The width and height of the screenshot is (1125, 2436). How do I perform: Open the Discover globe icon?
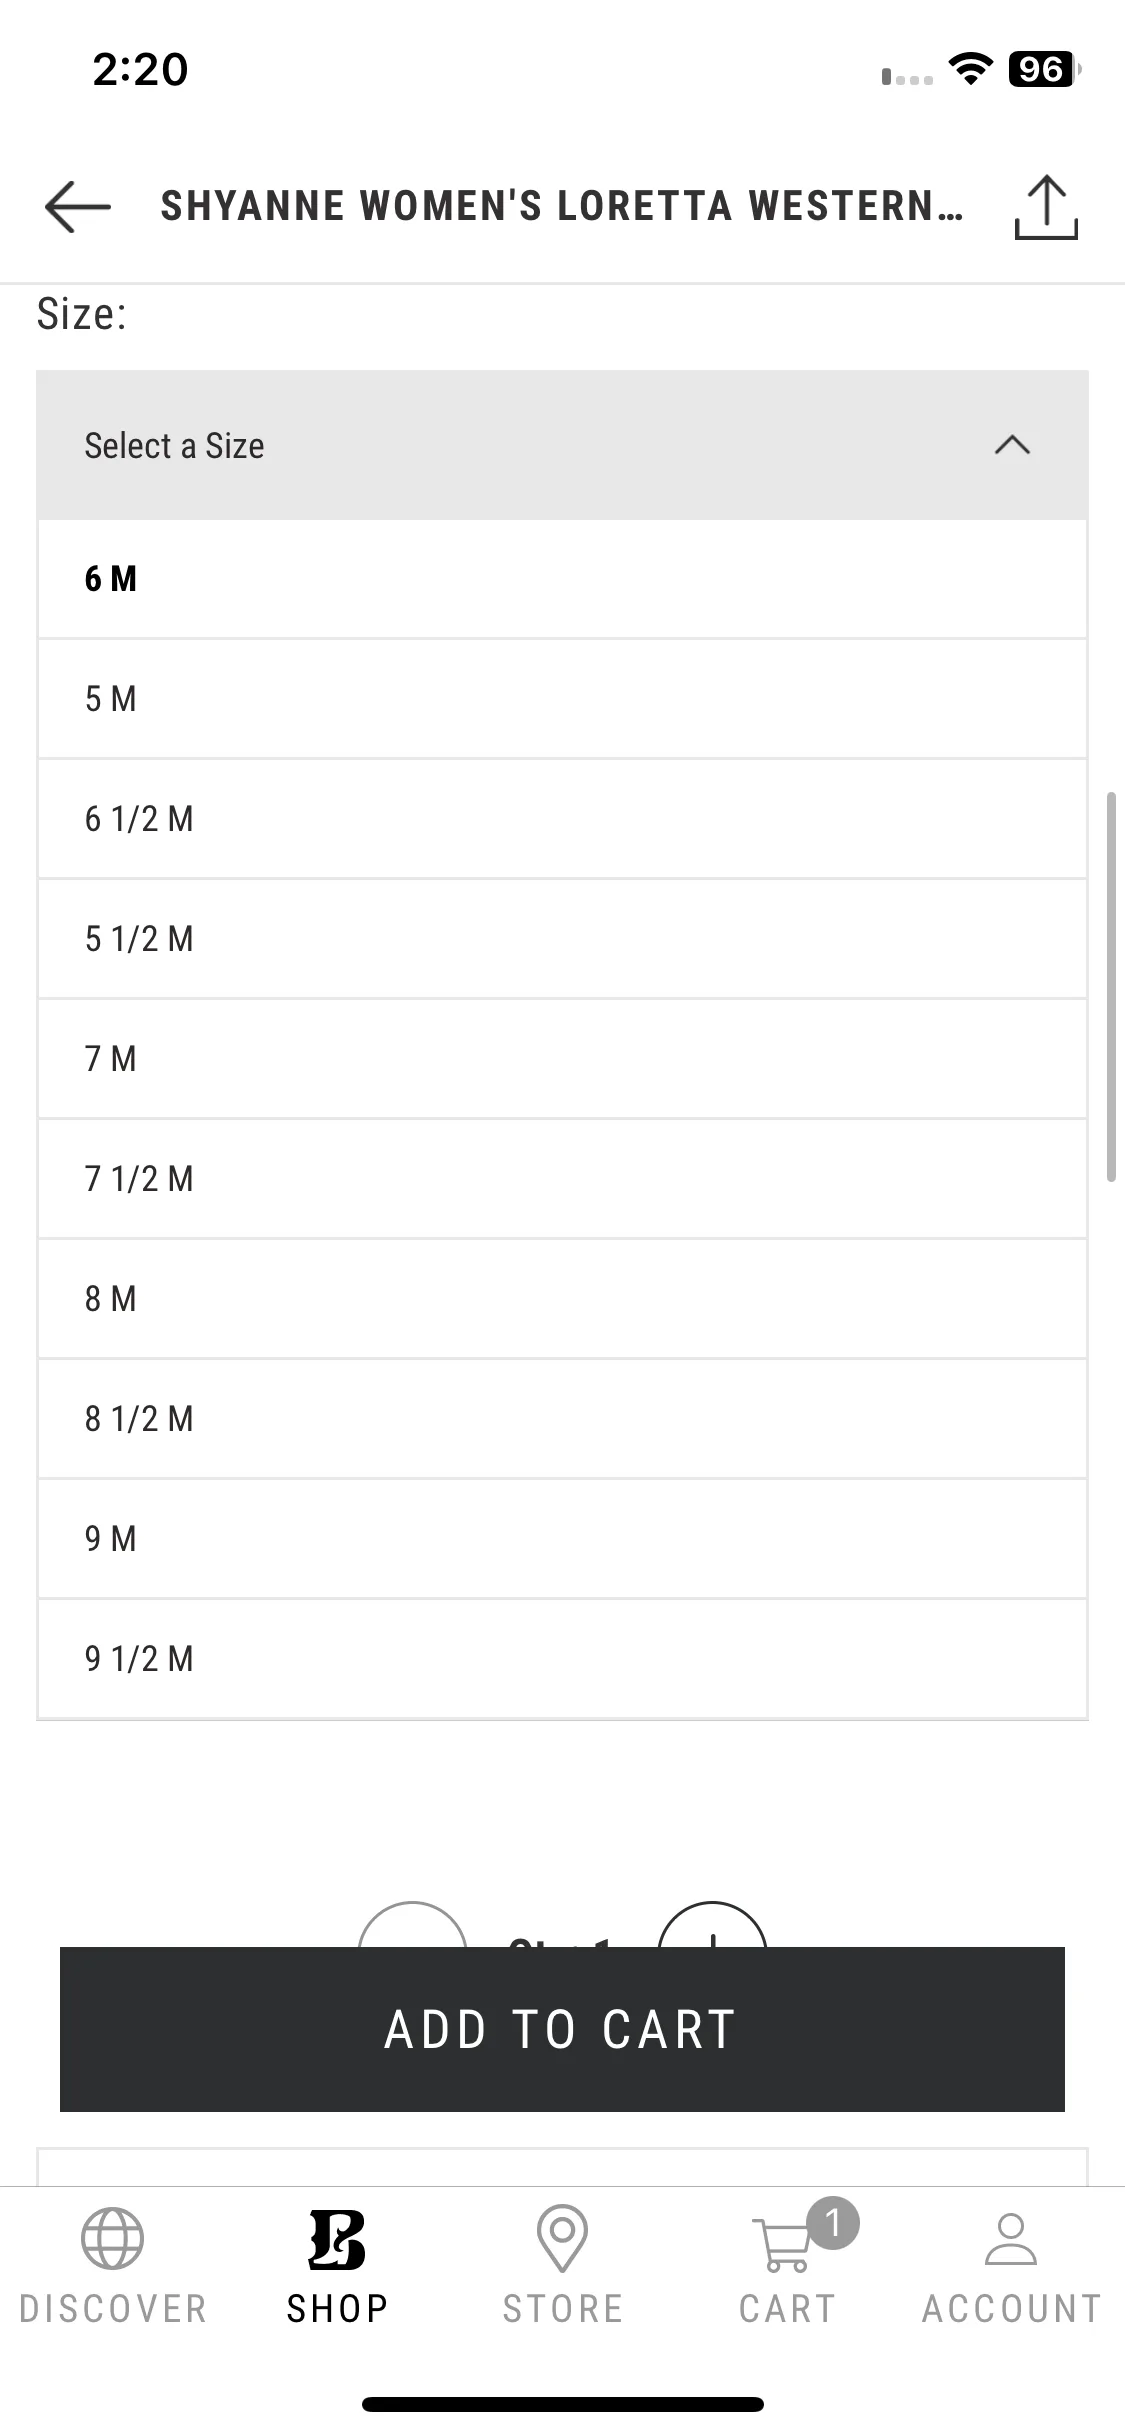113,2239
